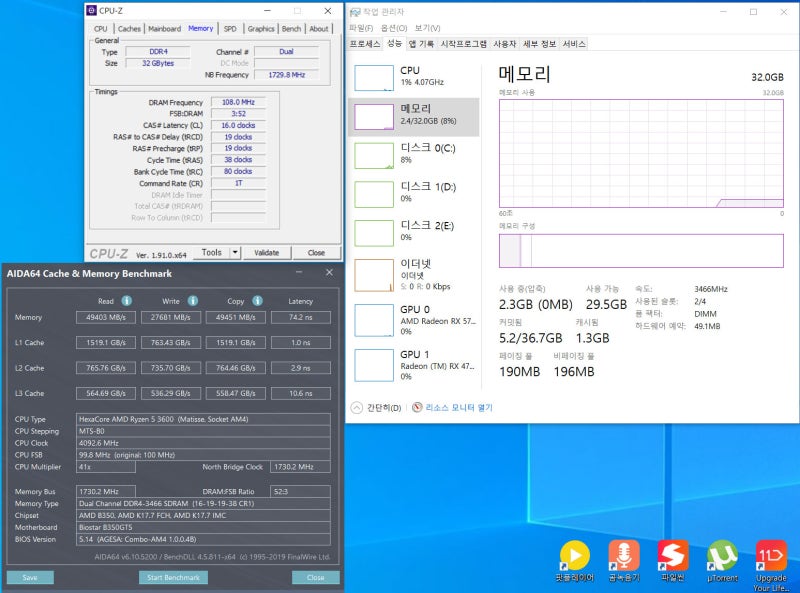Click Start Benchmark in AIDA64
The height and width of the screenshot is (593, 800).
coord(173,577)
